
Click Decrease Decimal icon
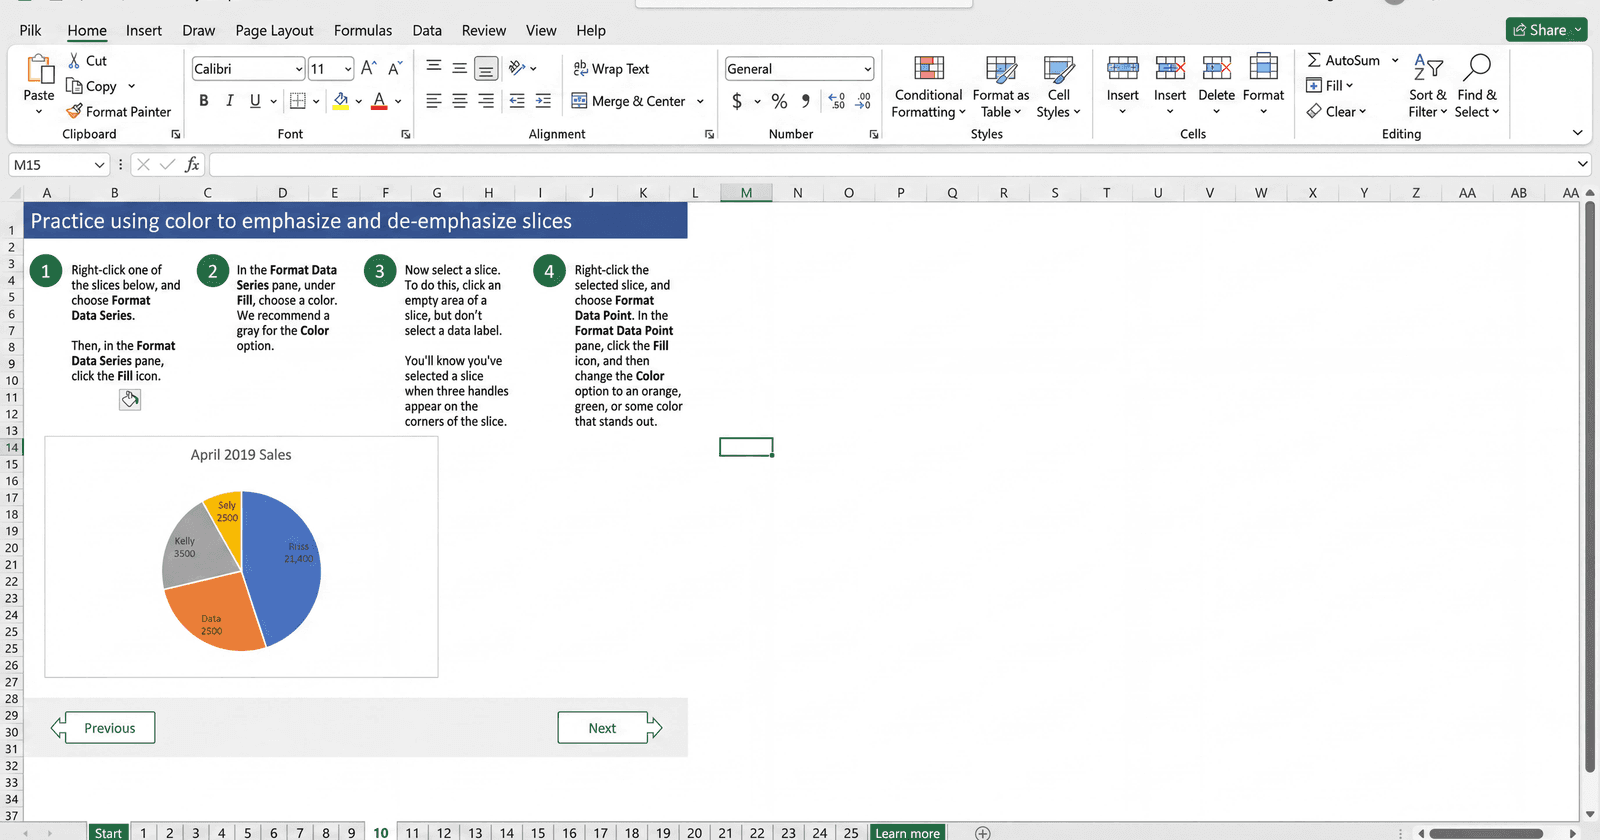863,101
